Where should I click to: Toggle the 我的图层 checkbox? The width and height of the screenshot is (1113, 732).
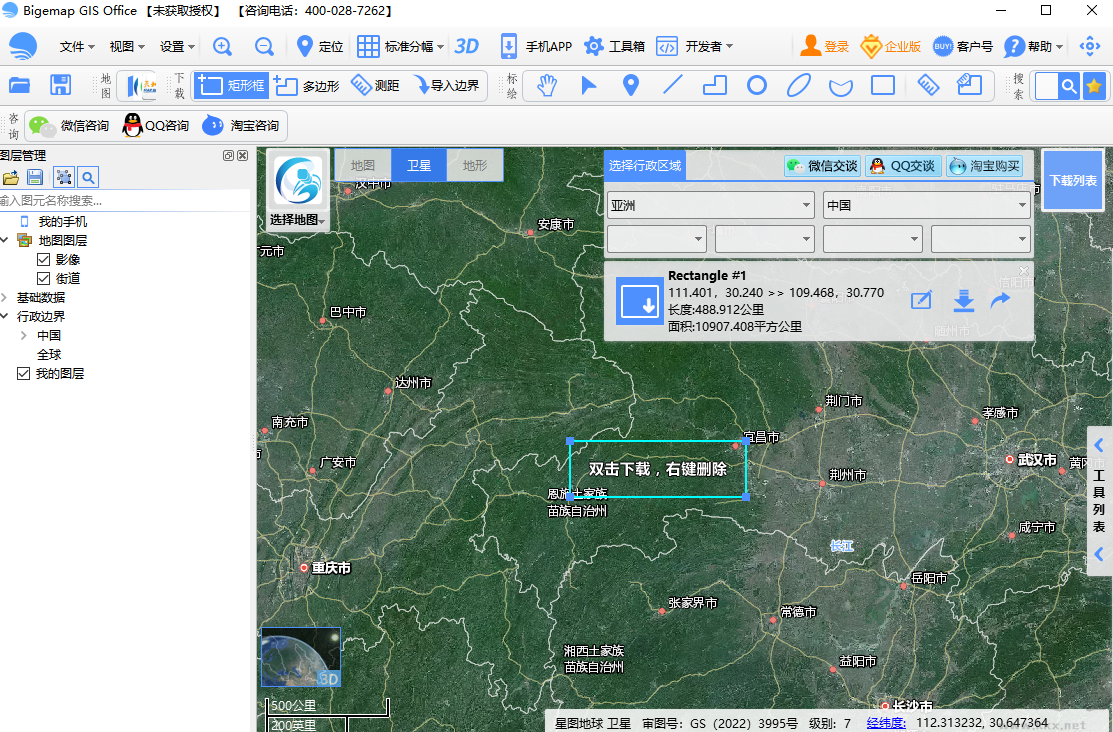[23, 373]
